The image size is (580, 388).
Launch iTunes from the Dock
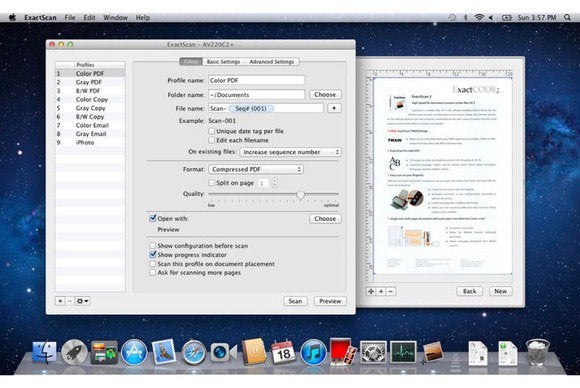pos(313,352)
